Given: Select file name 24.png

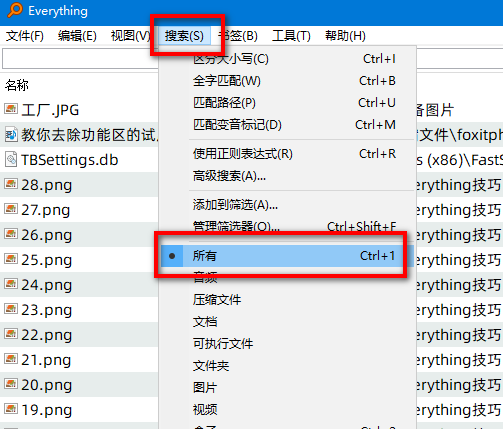Looking at the screenshot, I should (x=47, y=285).
